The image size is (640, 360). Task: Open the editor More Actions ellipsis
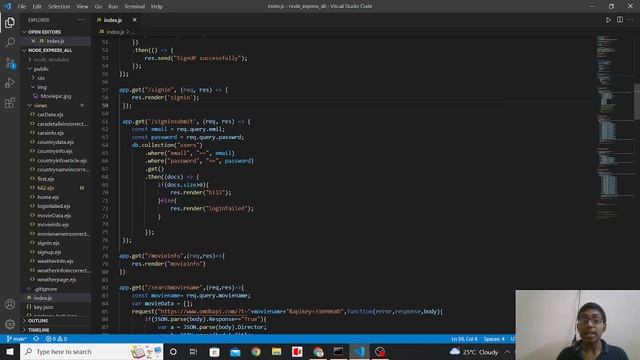[x=631, y=20]
